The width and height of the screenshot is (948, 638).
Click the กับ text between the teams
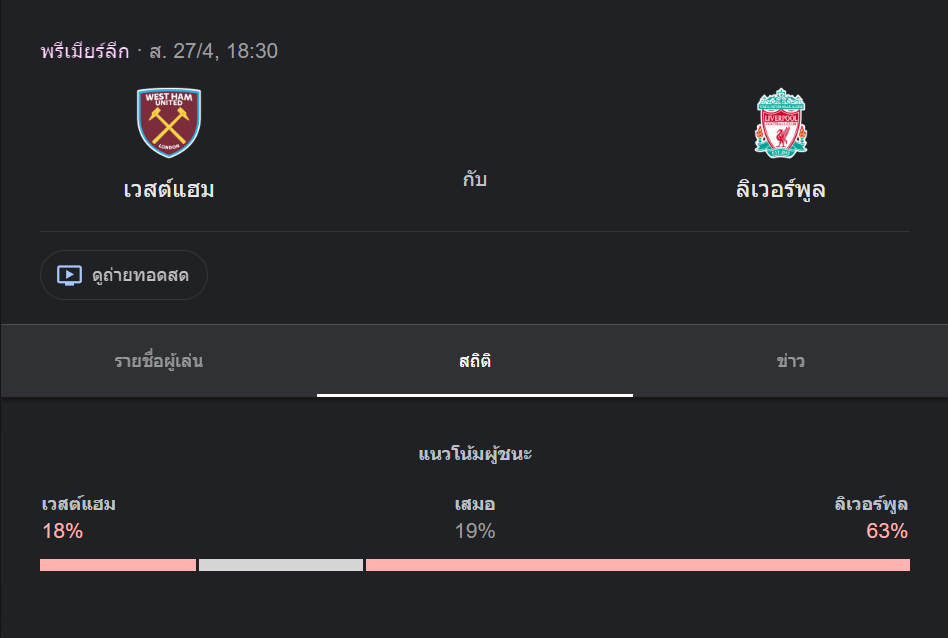point(475,181)
